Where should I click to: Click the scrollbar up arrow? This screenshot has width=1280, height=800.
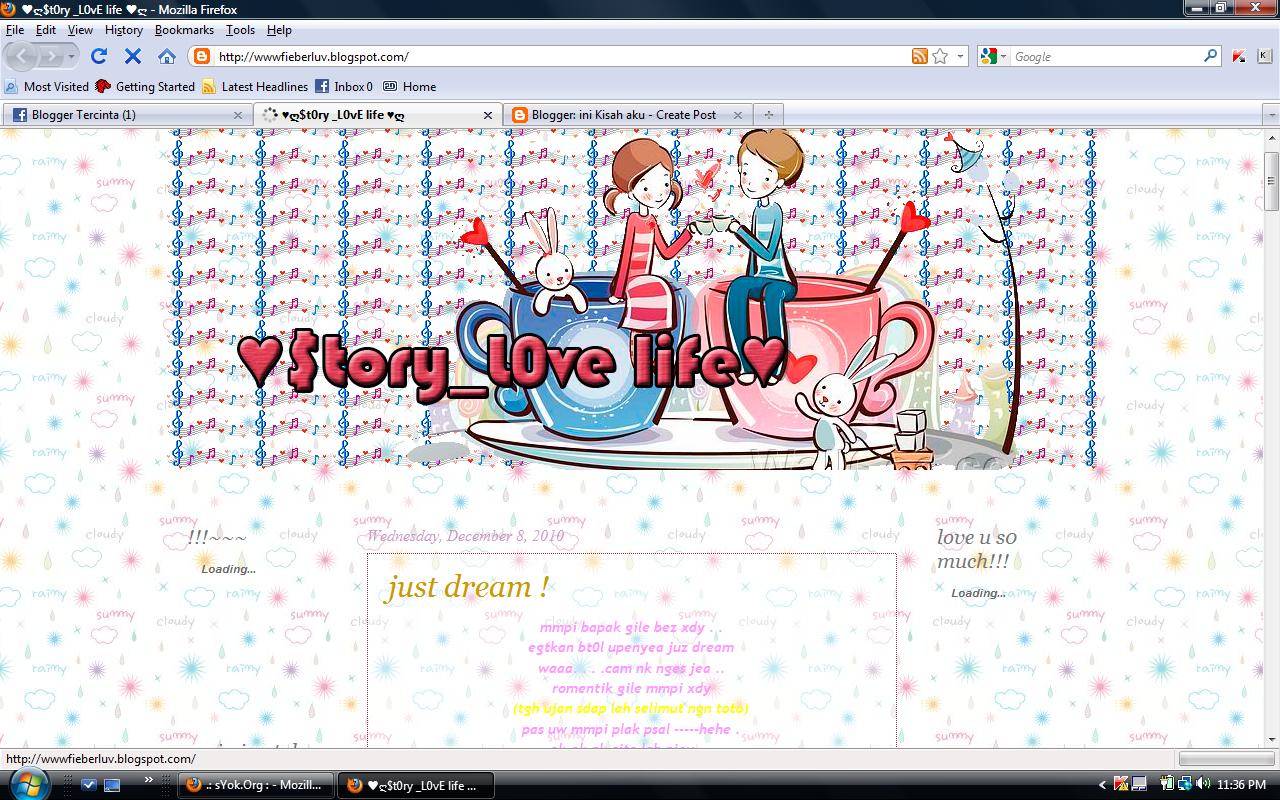[1272, 137]
